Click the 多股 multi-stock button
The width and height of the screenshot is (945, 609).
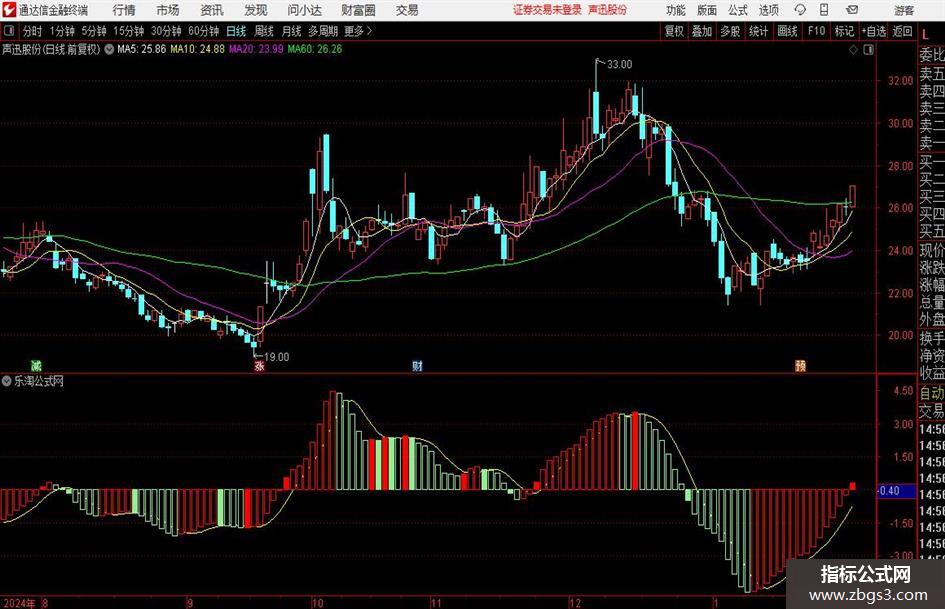[x=730, y=31]
